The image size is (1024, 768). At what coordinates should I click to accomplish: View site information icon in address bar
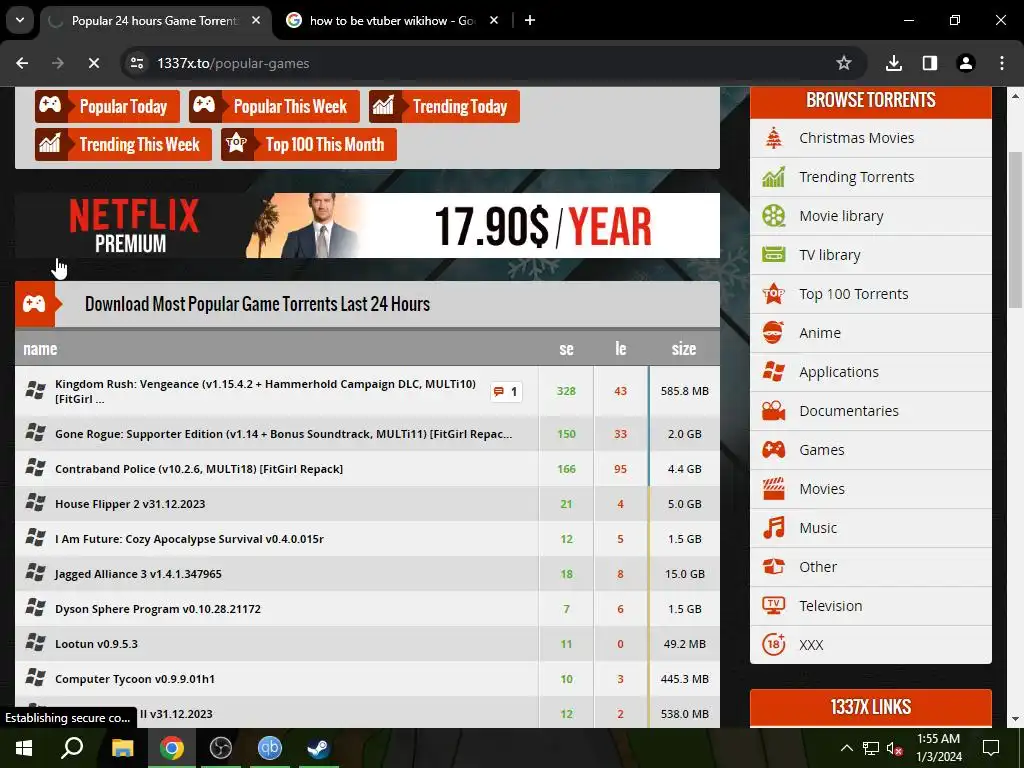(137, 63)
